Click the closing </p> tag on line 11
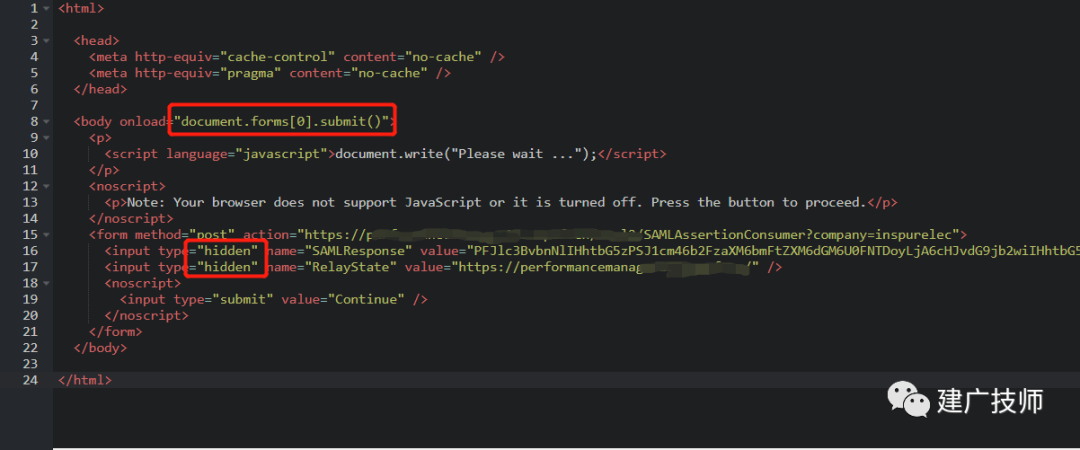 (104, 170)
